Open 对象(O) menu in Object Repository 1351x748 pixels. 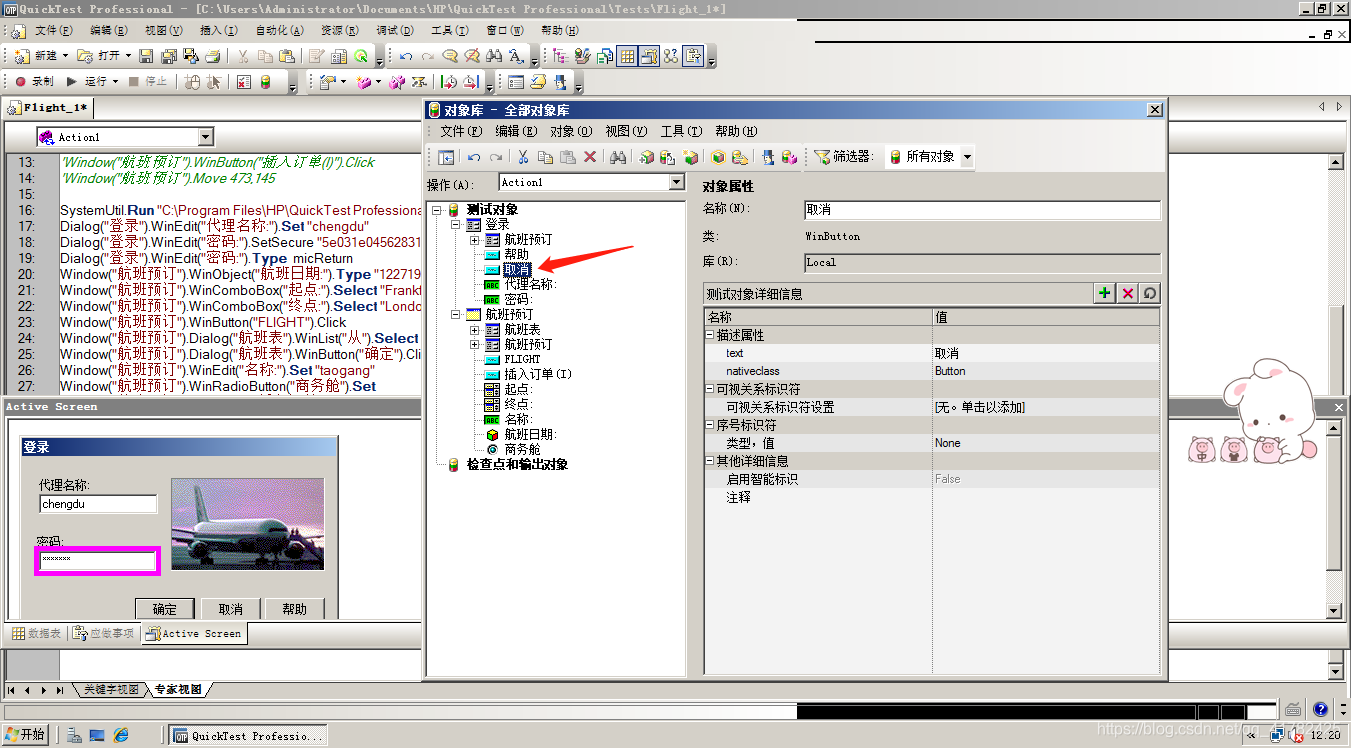tap(571, 131)
